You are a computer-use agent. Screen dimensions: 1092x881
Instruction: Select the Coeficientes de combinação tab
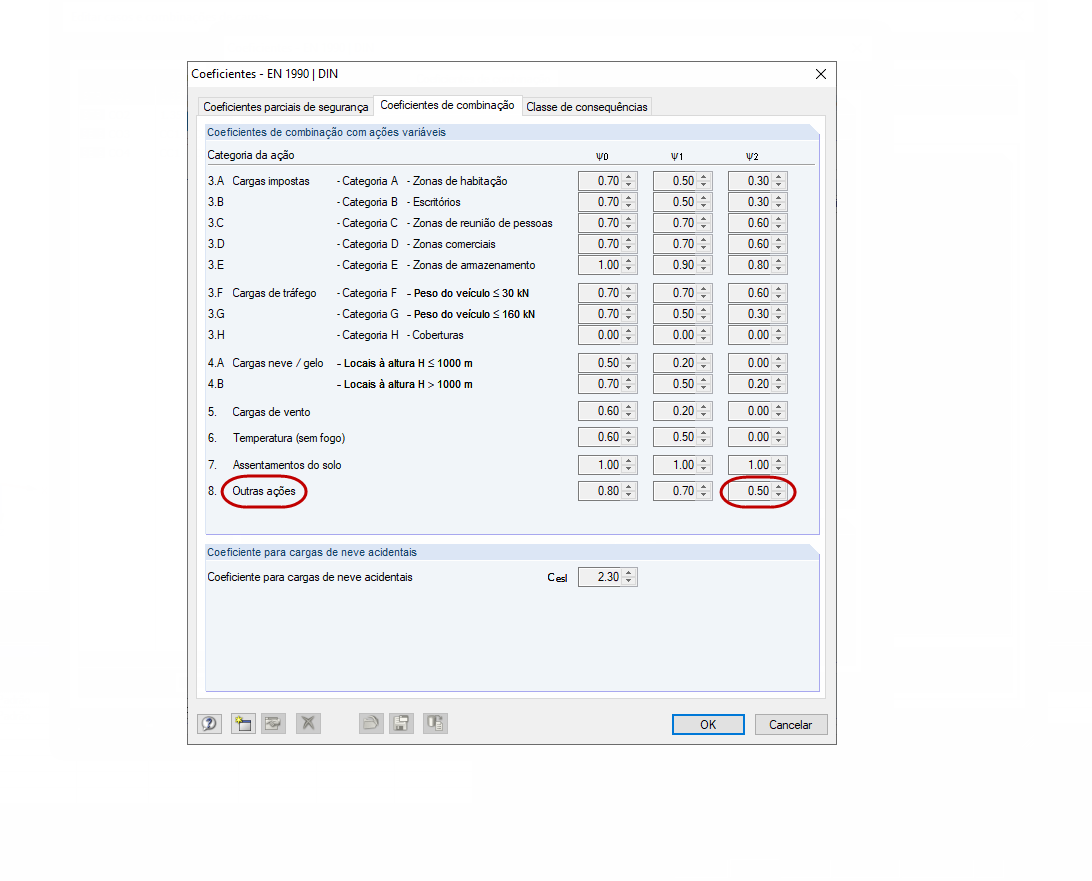click(447, 105)
